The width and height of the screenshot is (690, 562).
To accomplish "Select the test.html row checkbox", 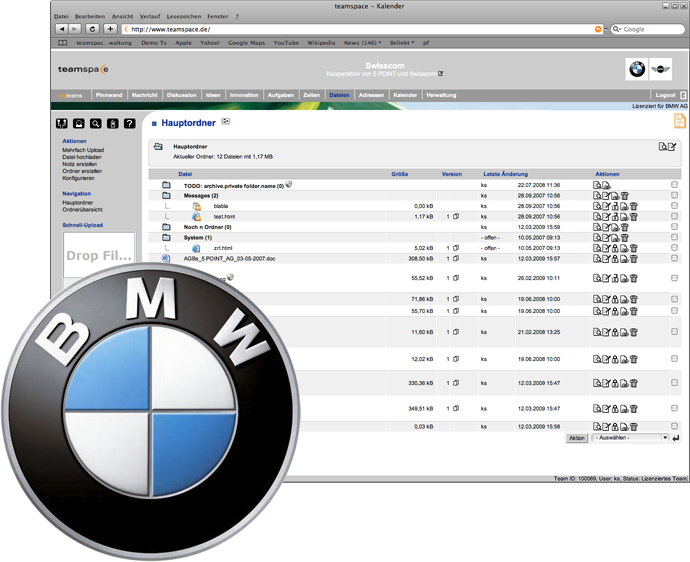I will (x=674, y=216).
